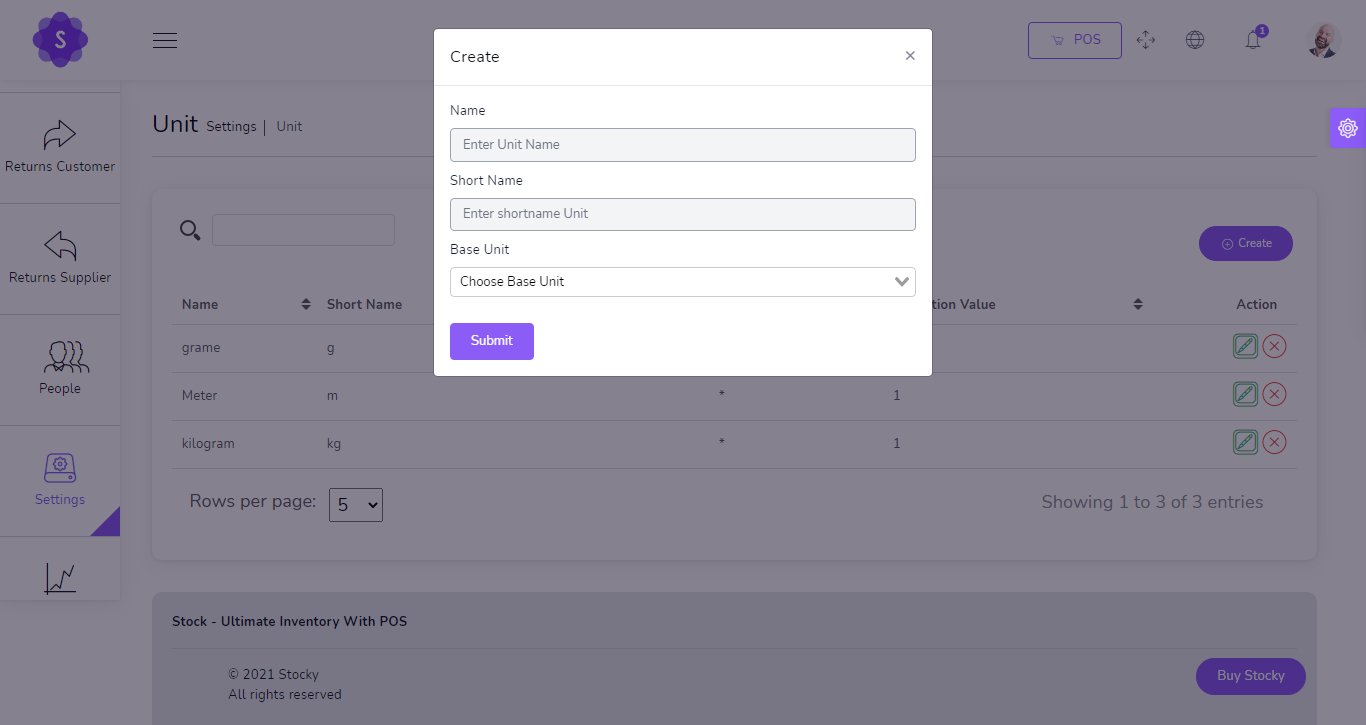Click the Short Name input field

(x=682, y=214)
